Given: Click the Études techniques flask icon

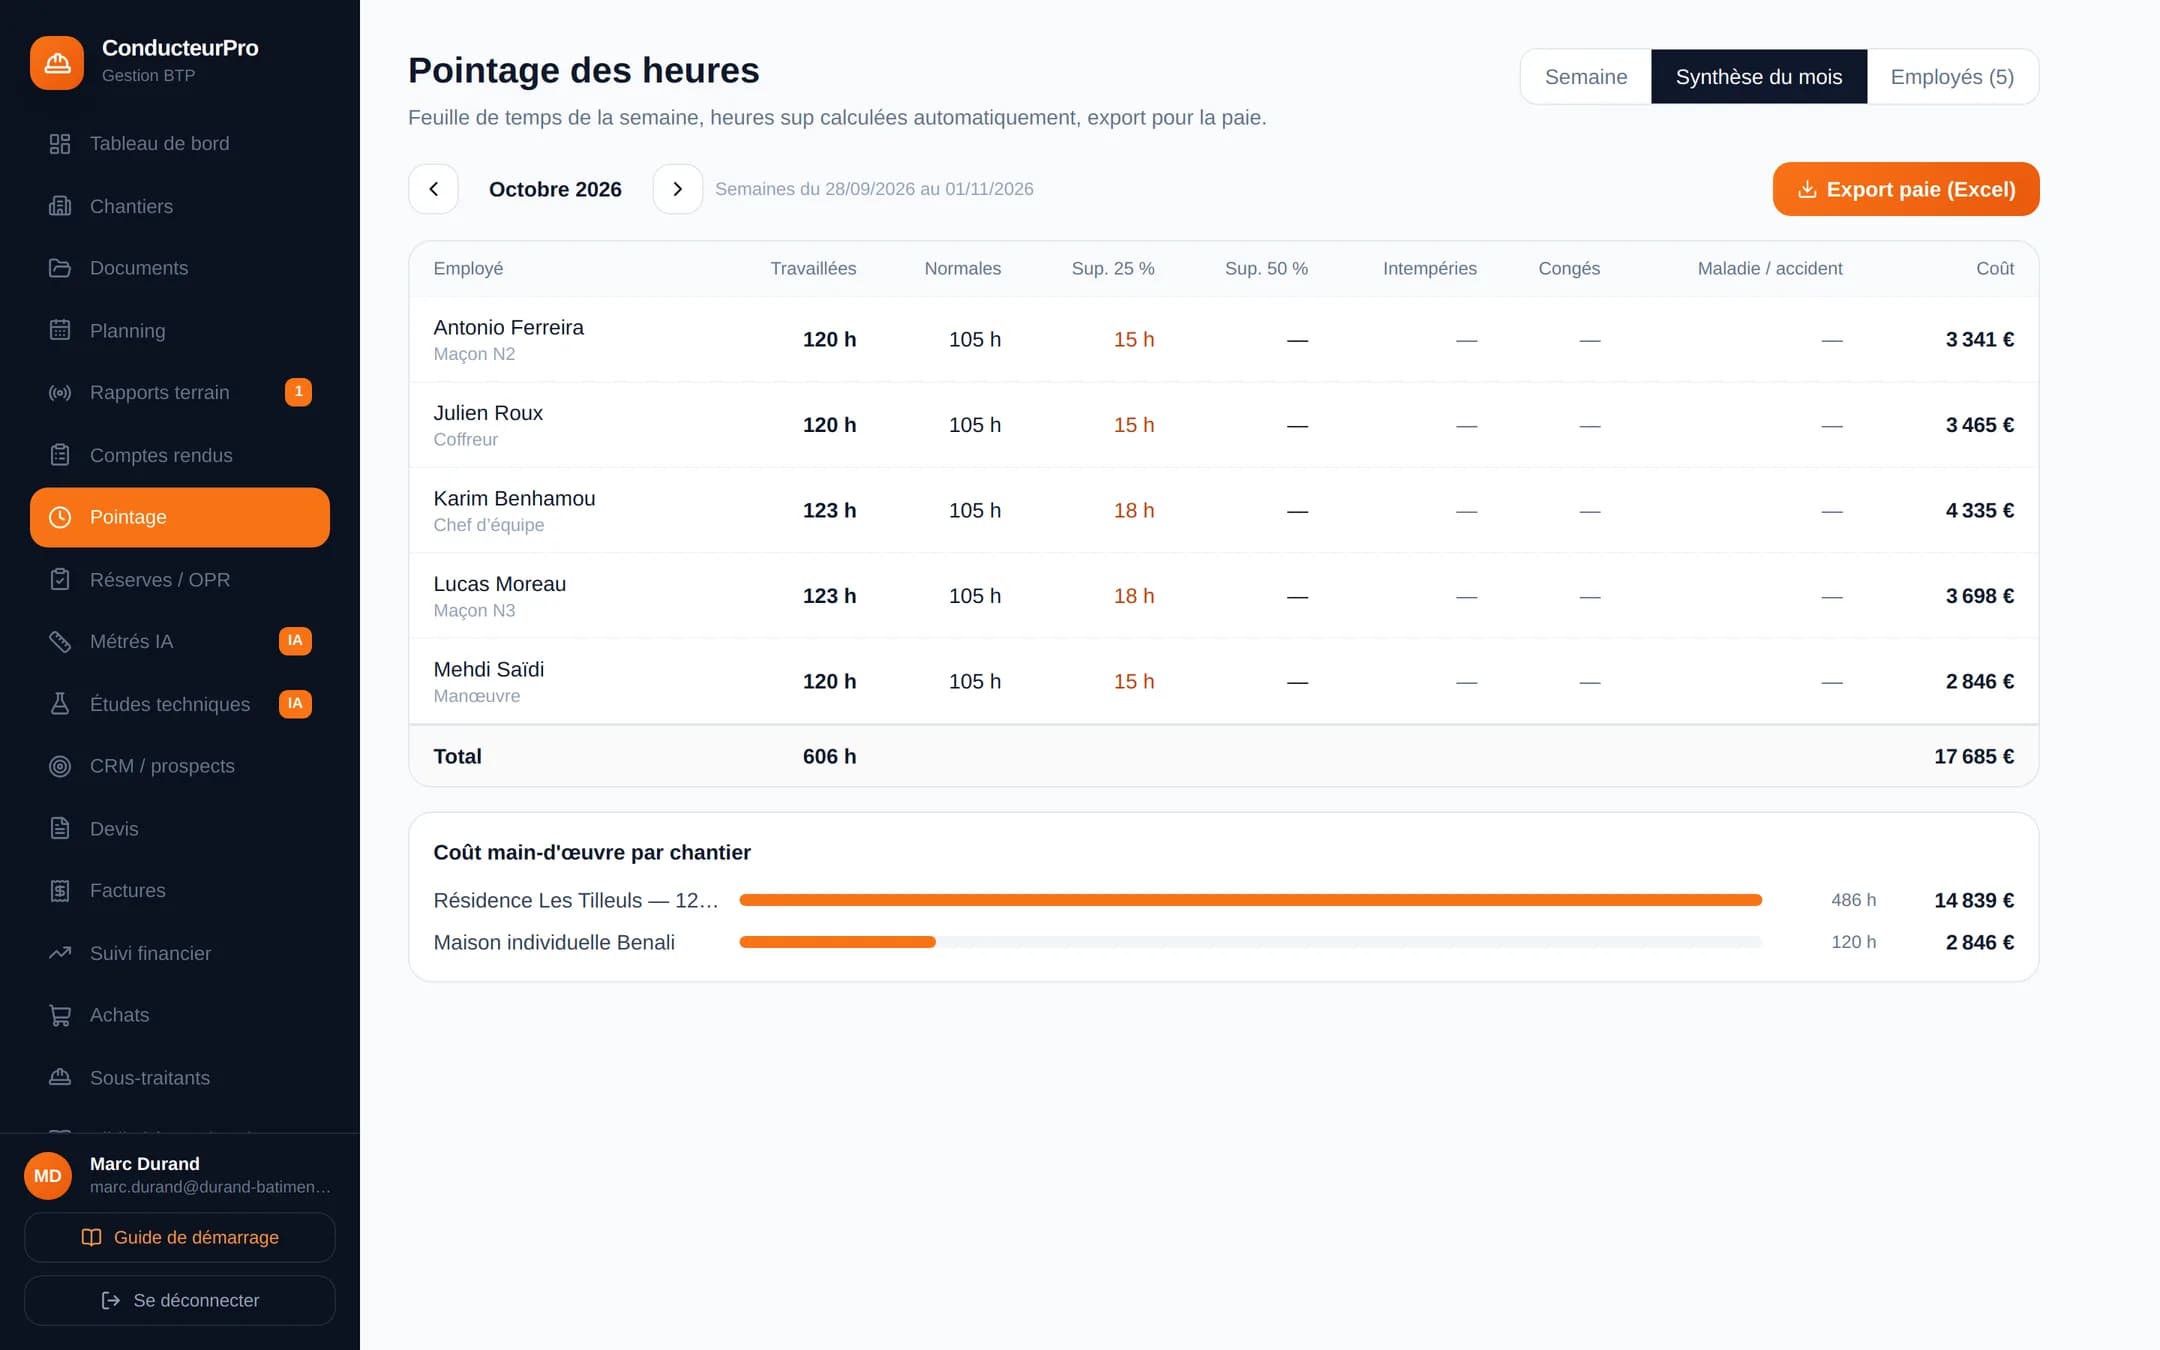Looking at the screenshot, I should pos(60,704).
